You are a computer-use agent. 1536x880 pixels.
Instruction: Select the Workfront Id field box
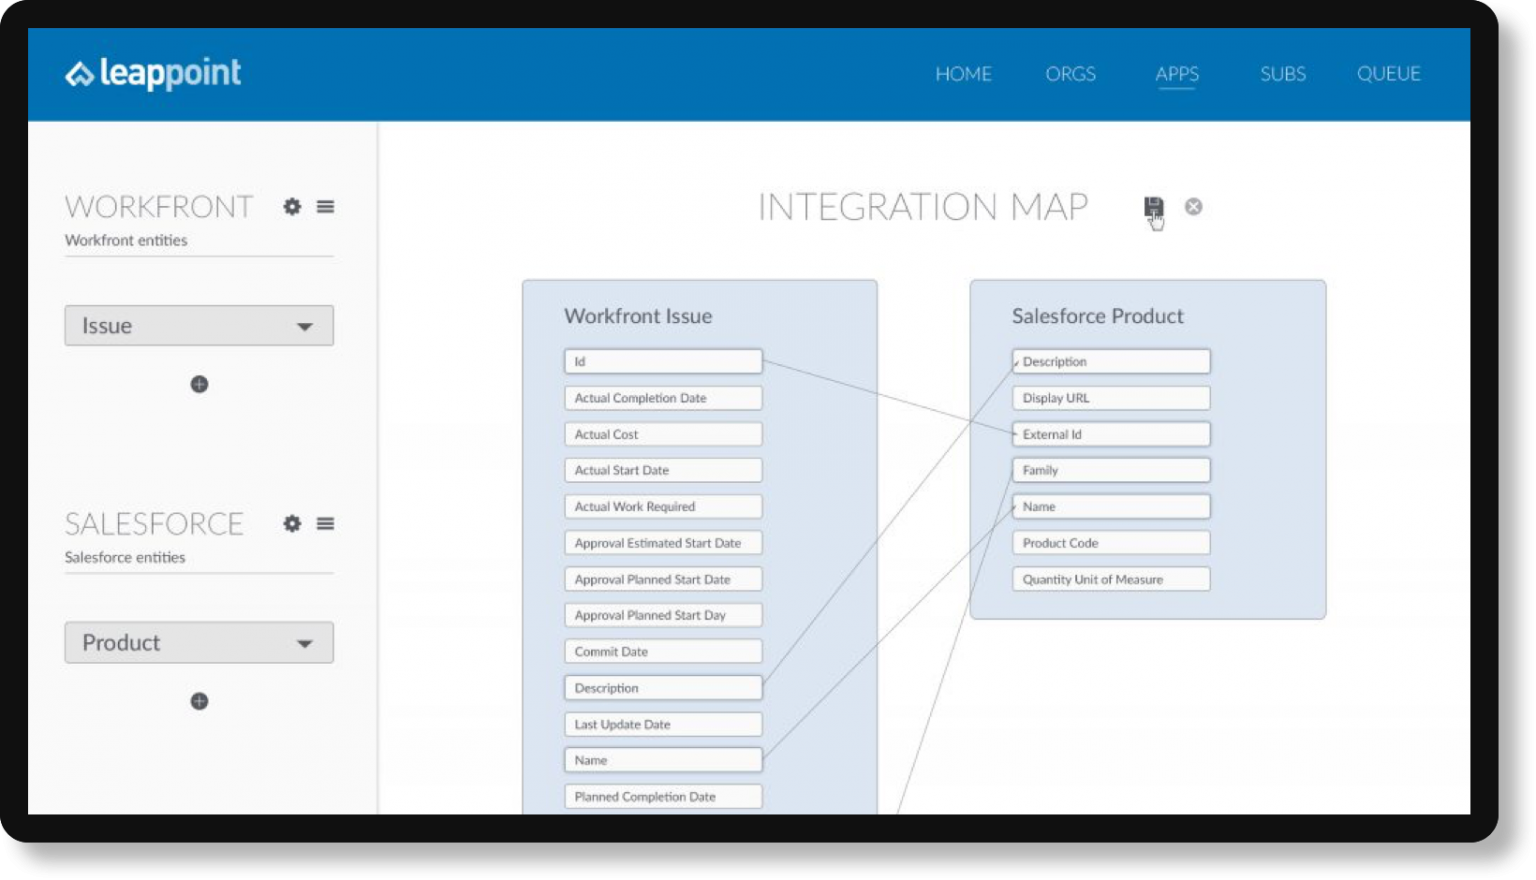point(662,362)
